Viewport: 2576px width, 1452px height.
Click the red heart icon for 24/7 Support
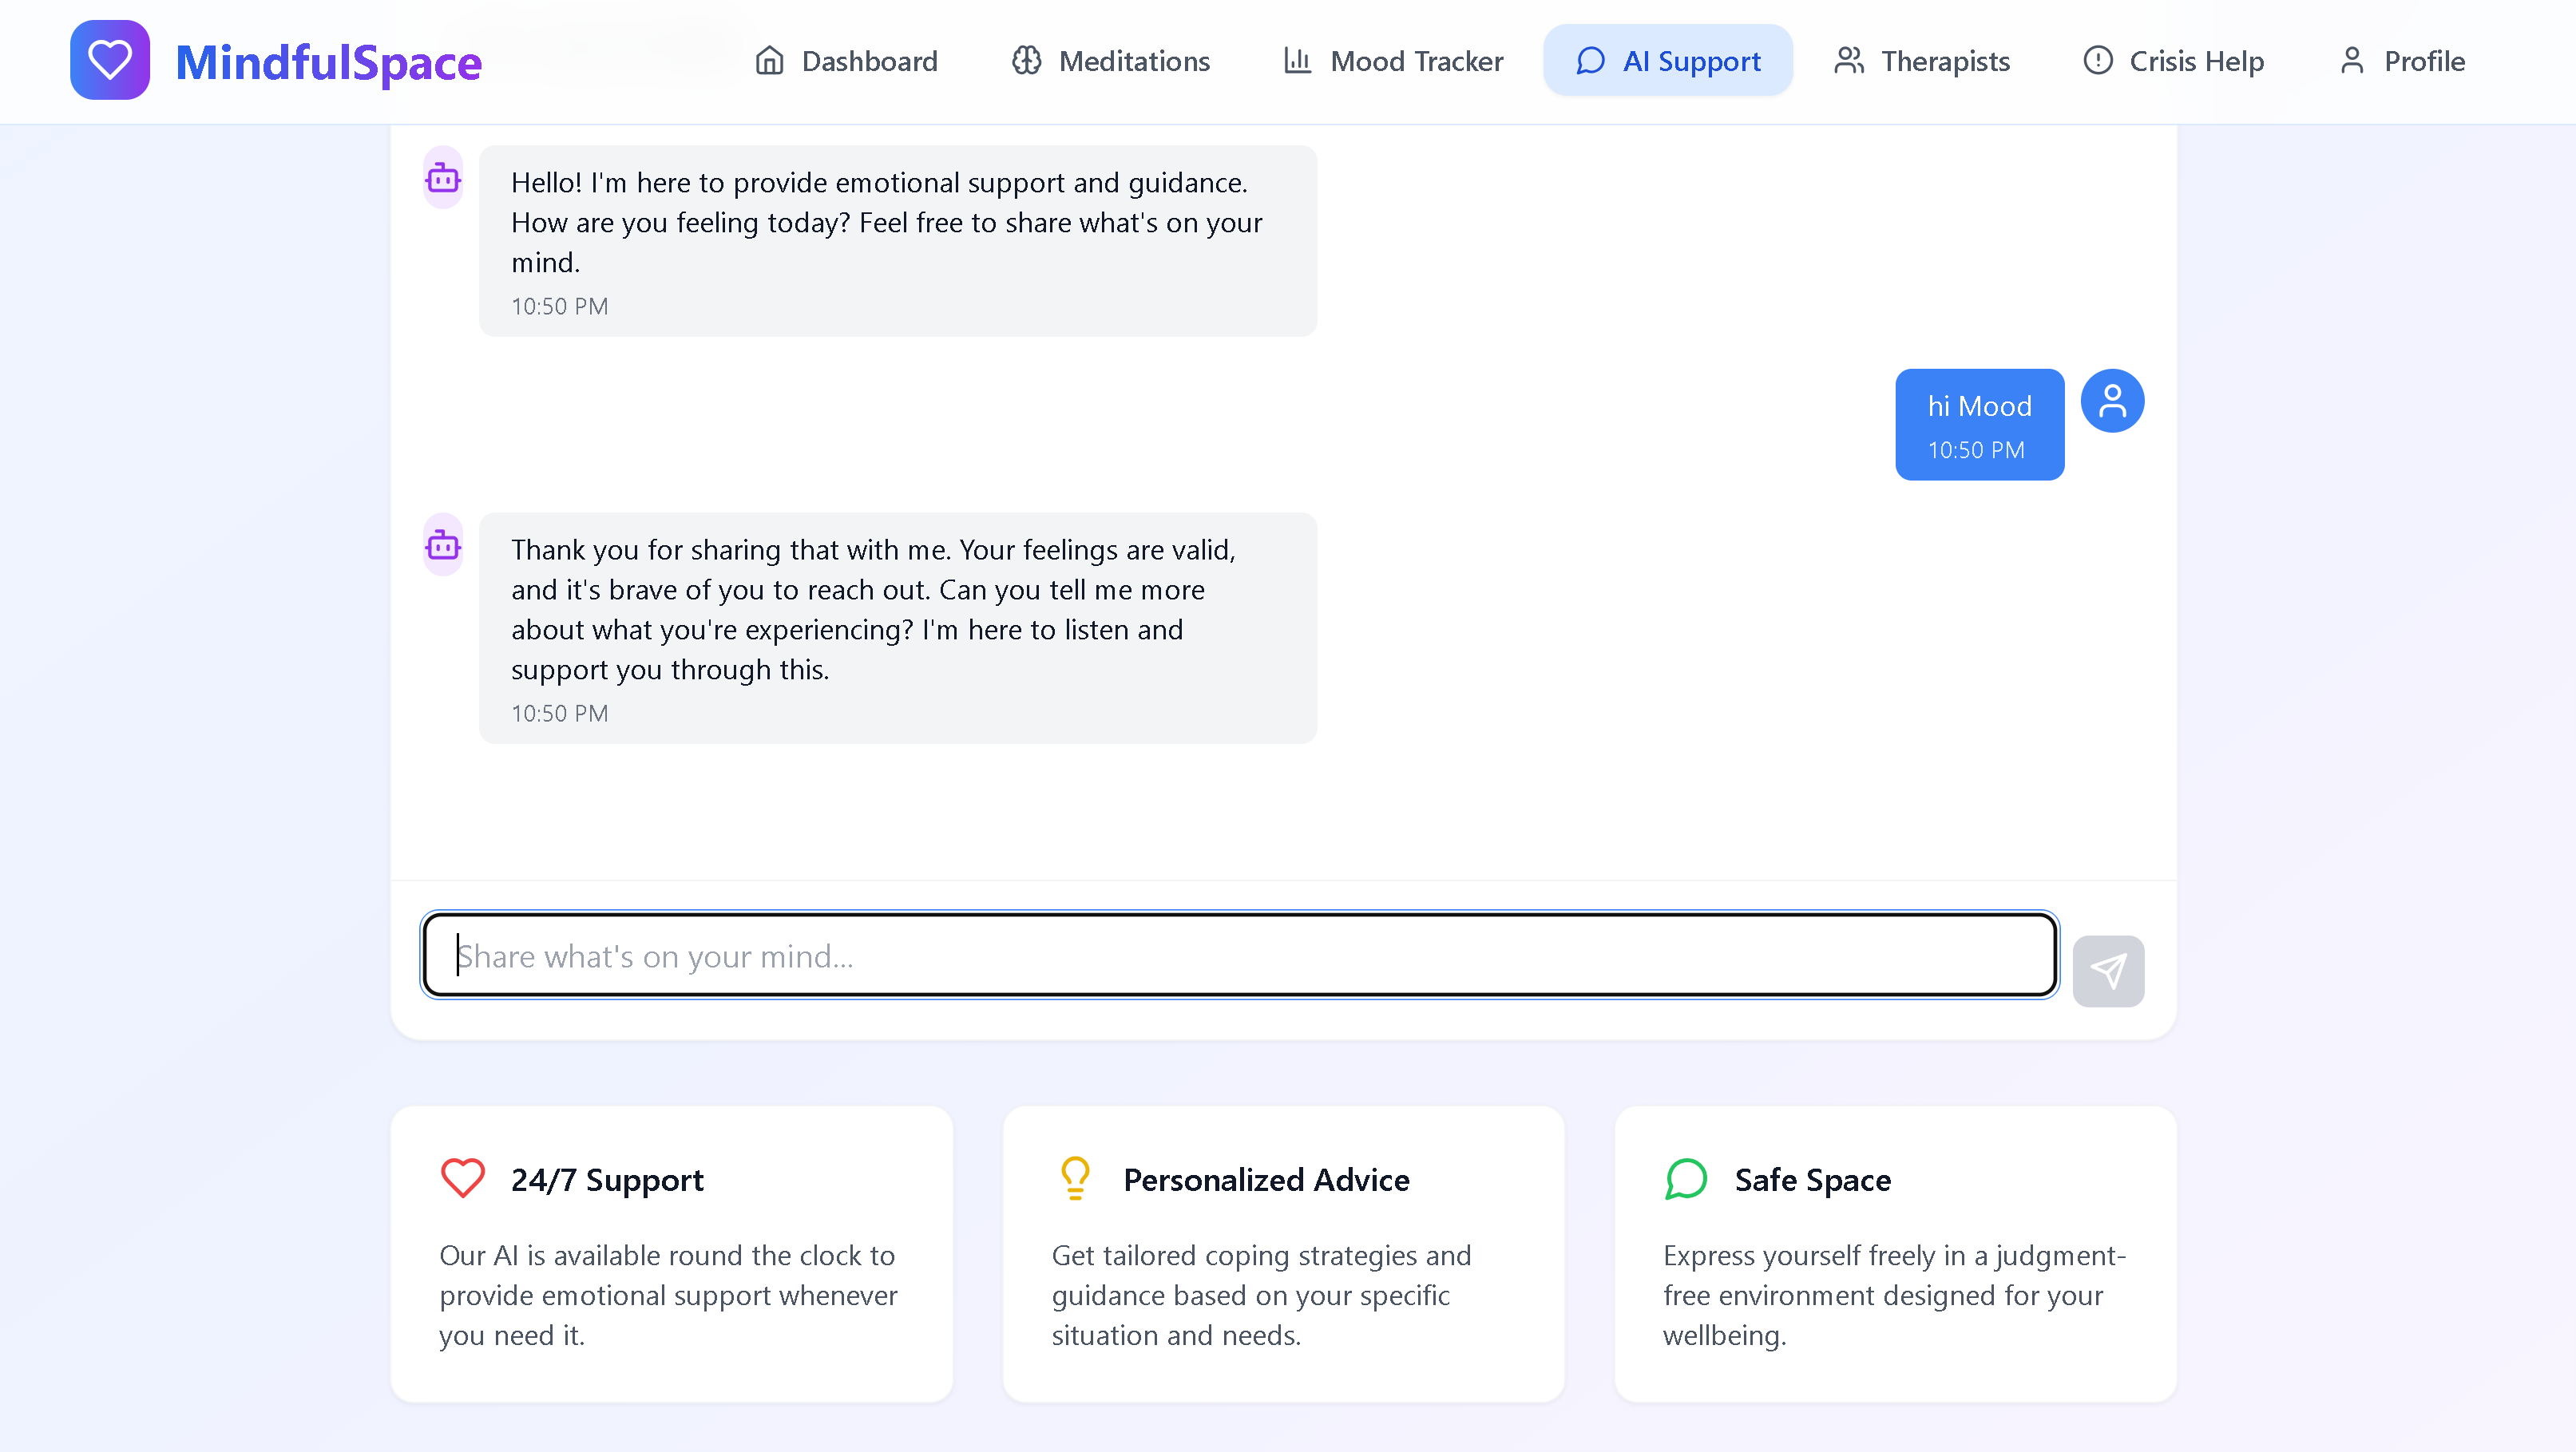tap(463, 1178)
